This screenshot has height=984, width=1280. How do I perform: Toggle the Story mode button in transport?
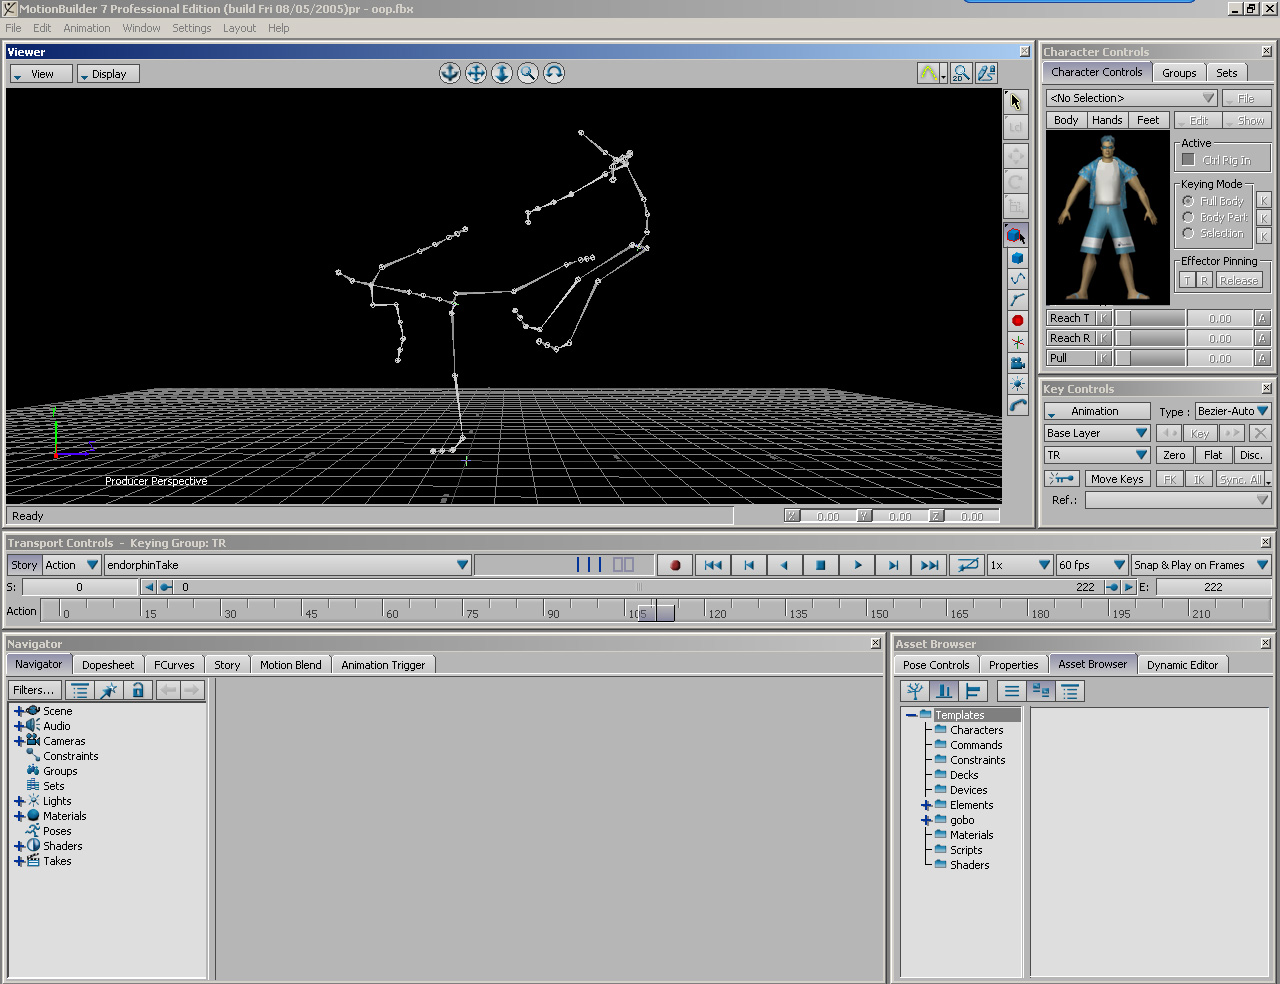[x=24, y=565]
